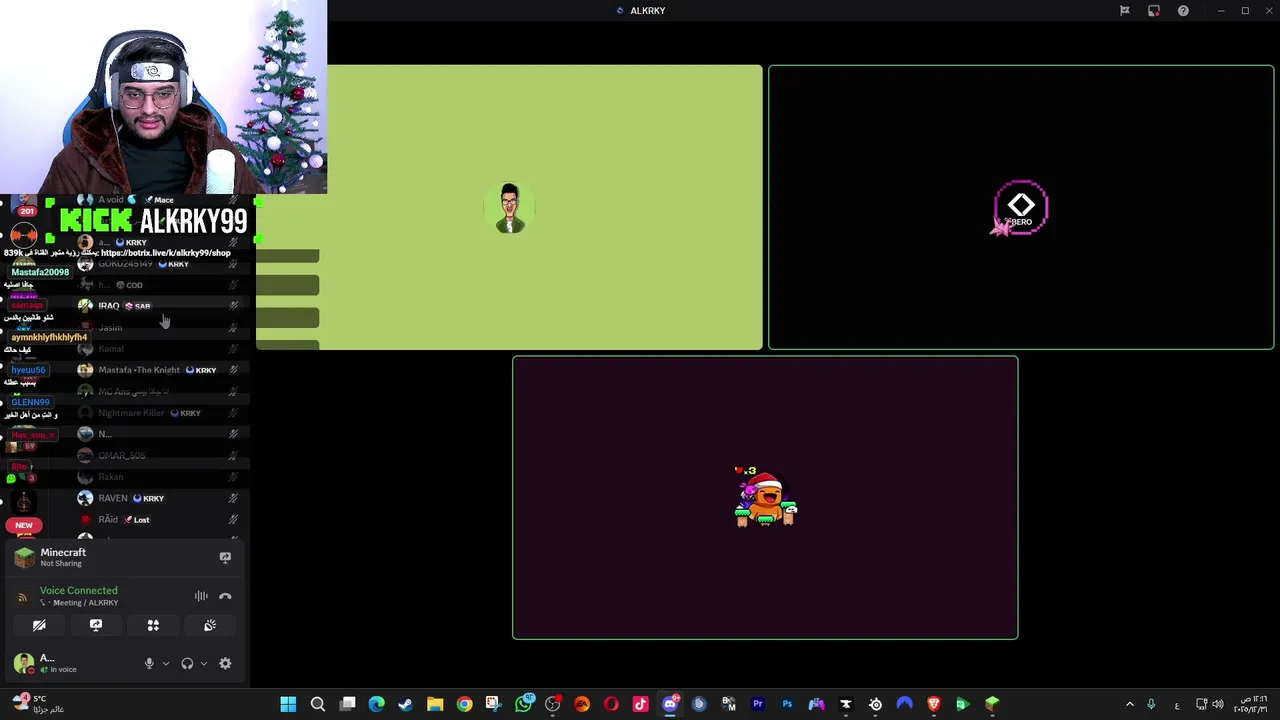Open server with 201 notification badge
Viewport: 1280px width, 720px height.
coord(24,207)
